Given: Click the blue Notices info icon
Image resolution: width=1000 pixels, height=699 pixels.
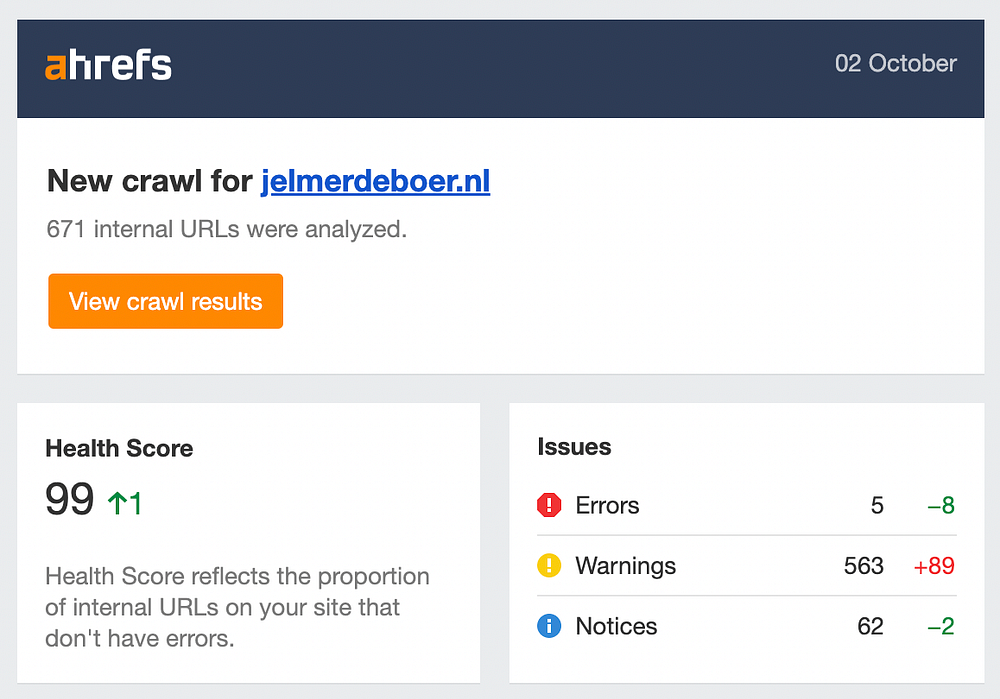Looking at the screenshot, I should (x=549, y=627).
